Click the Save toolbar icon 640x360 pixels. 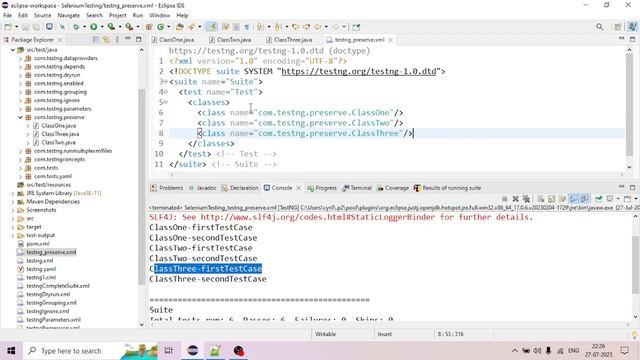pyautogui.click(x=25, y=27)
